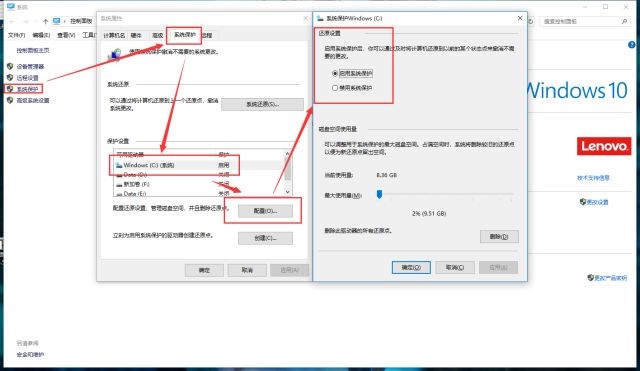Screen dimensions: 640x371
Task: Select the 启用系统保护 radio button
Action: coord(335,73)
